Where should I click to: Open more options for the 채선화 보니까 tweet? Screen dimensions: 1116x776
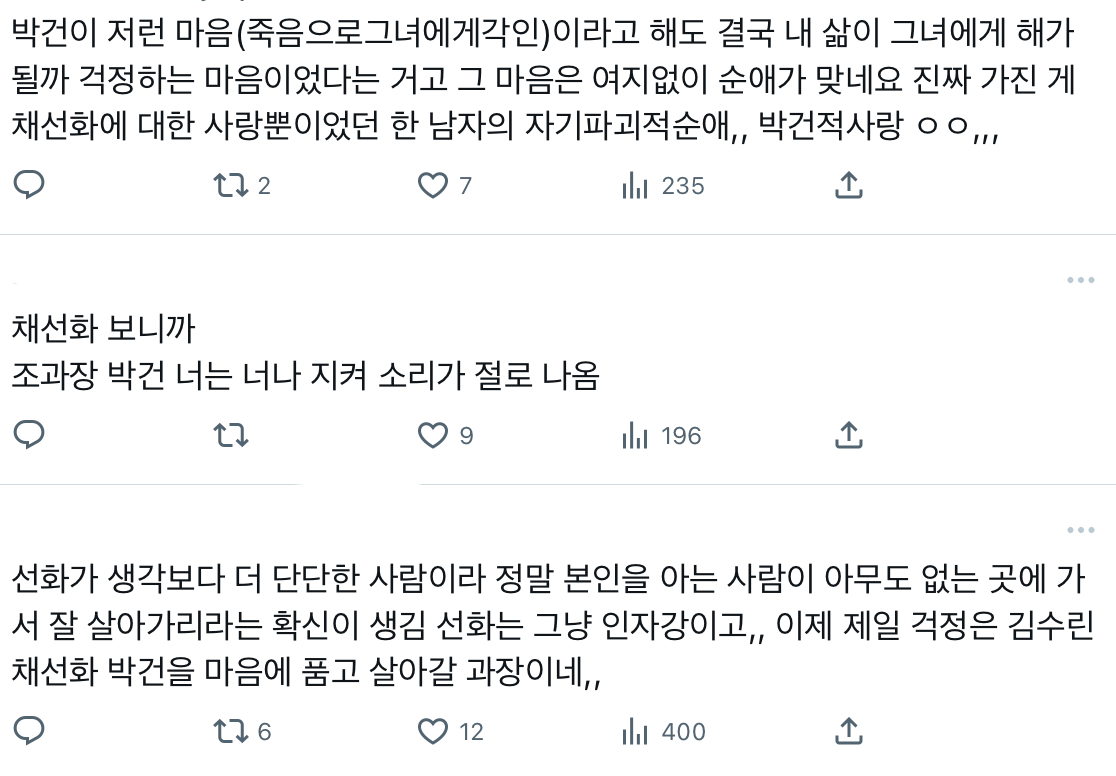click(1080, 281)
